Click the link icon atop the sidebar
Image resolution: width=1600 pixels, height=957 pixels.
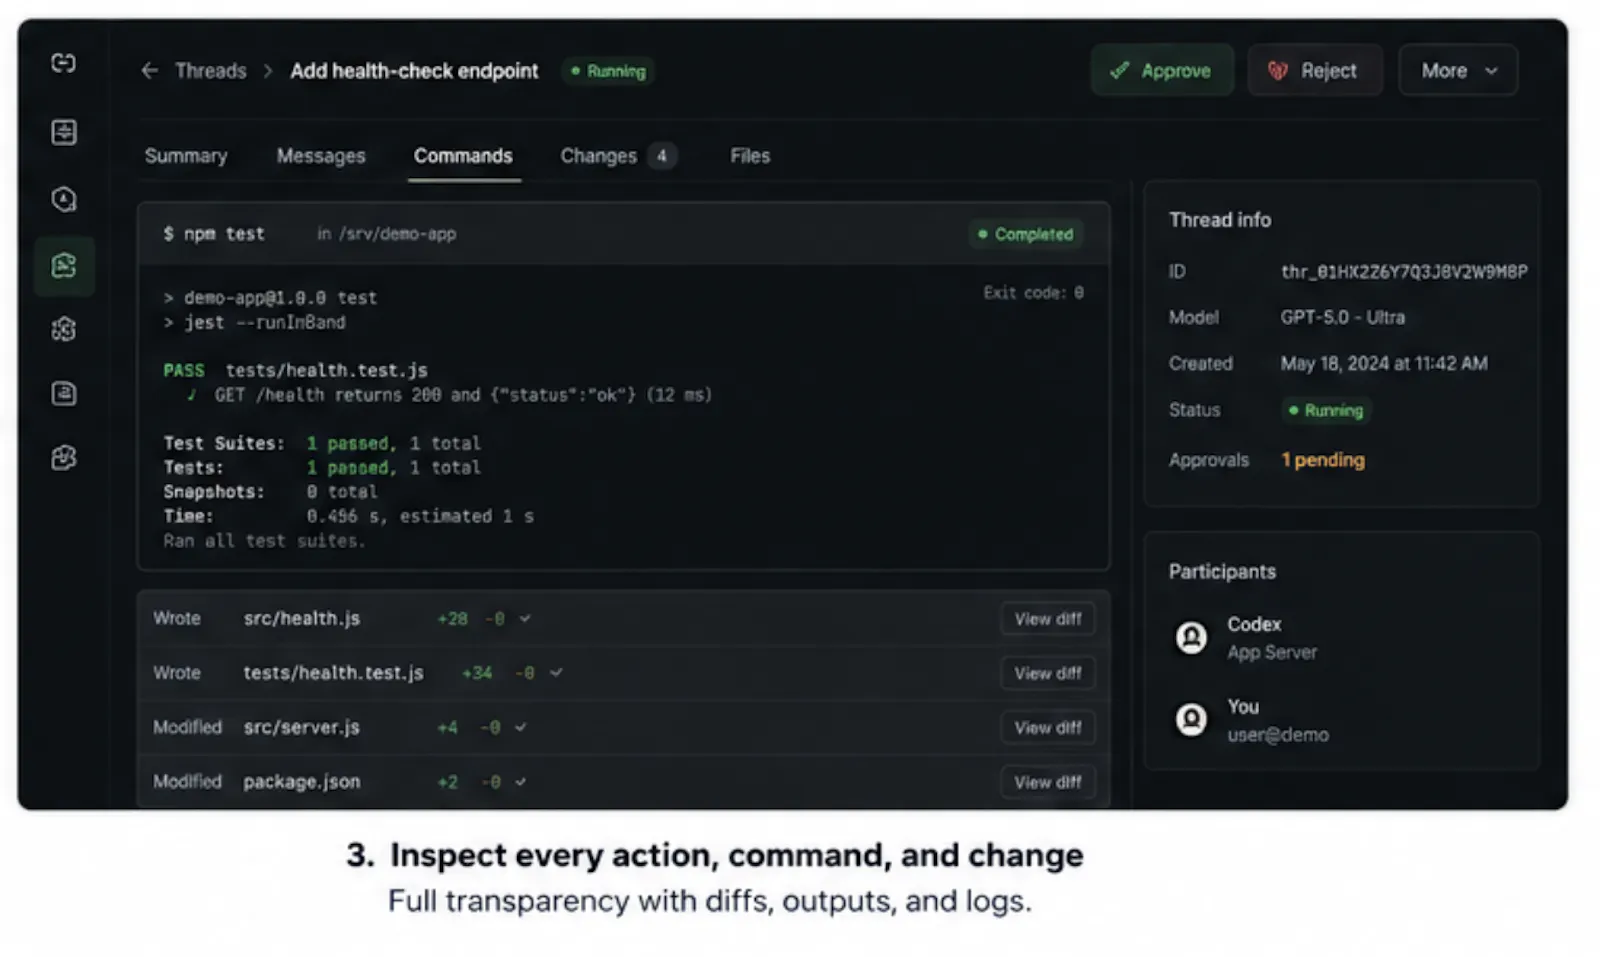[64, 63]
